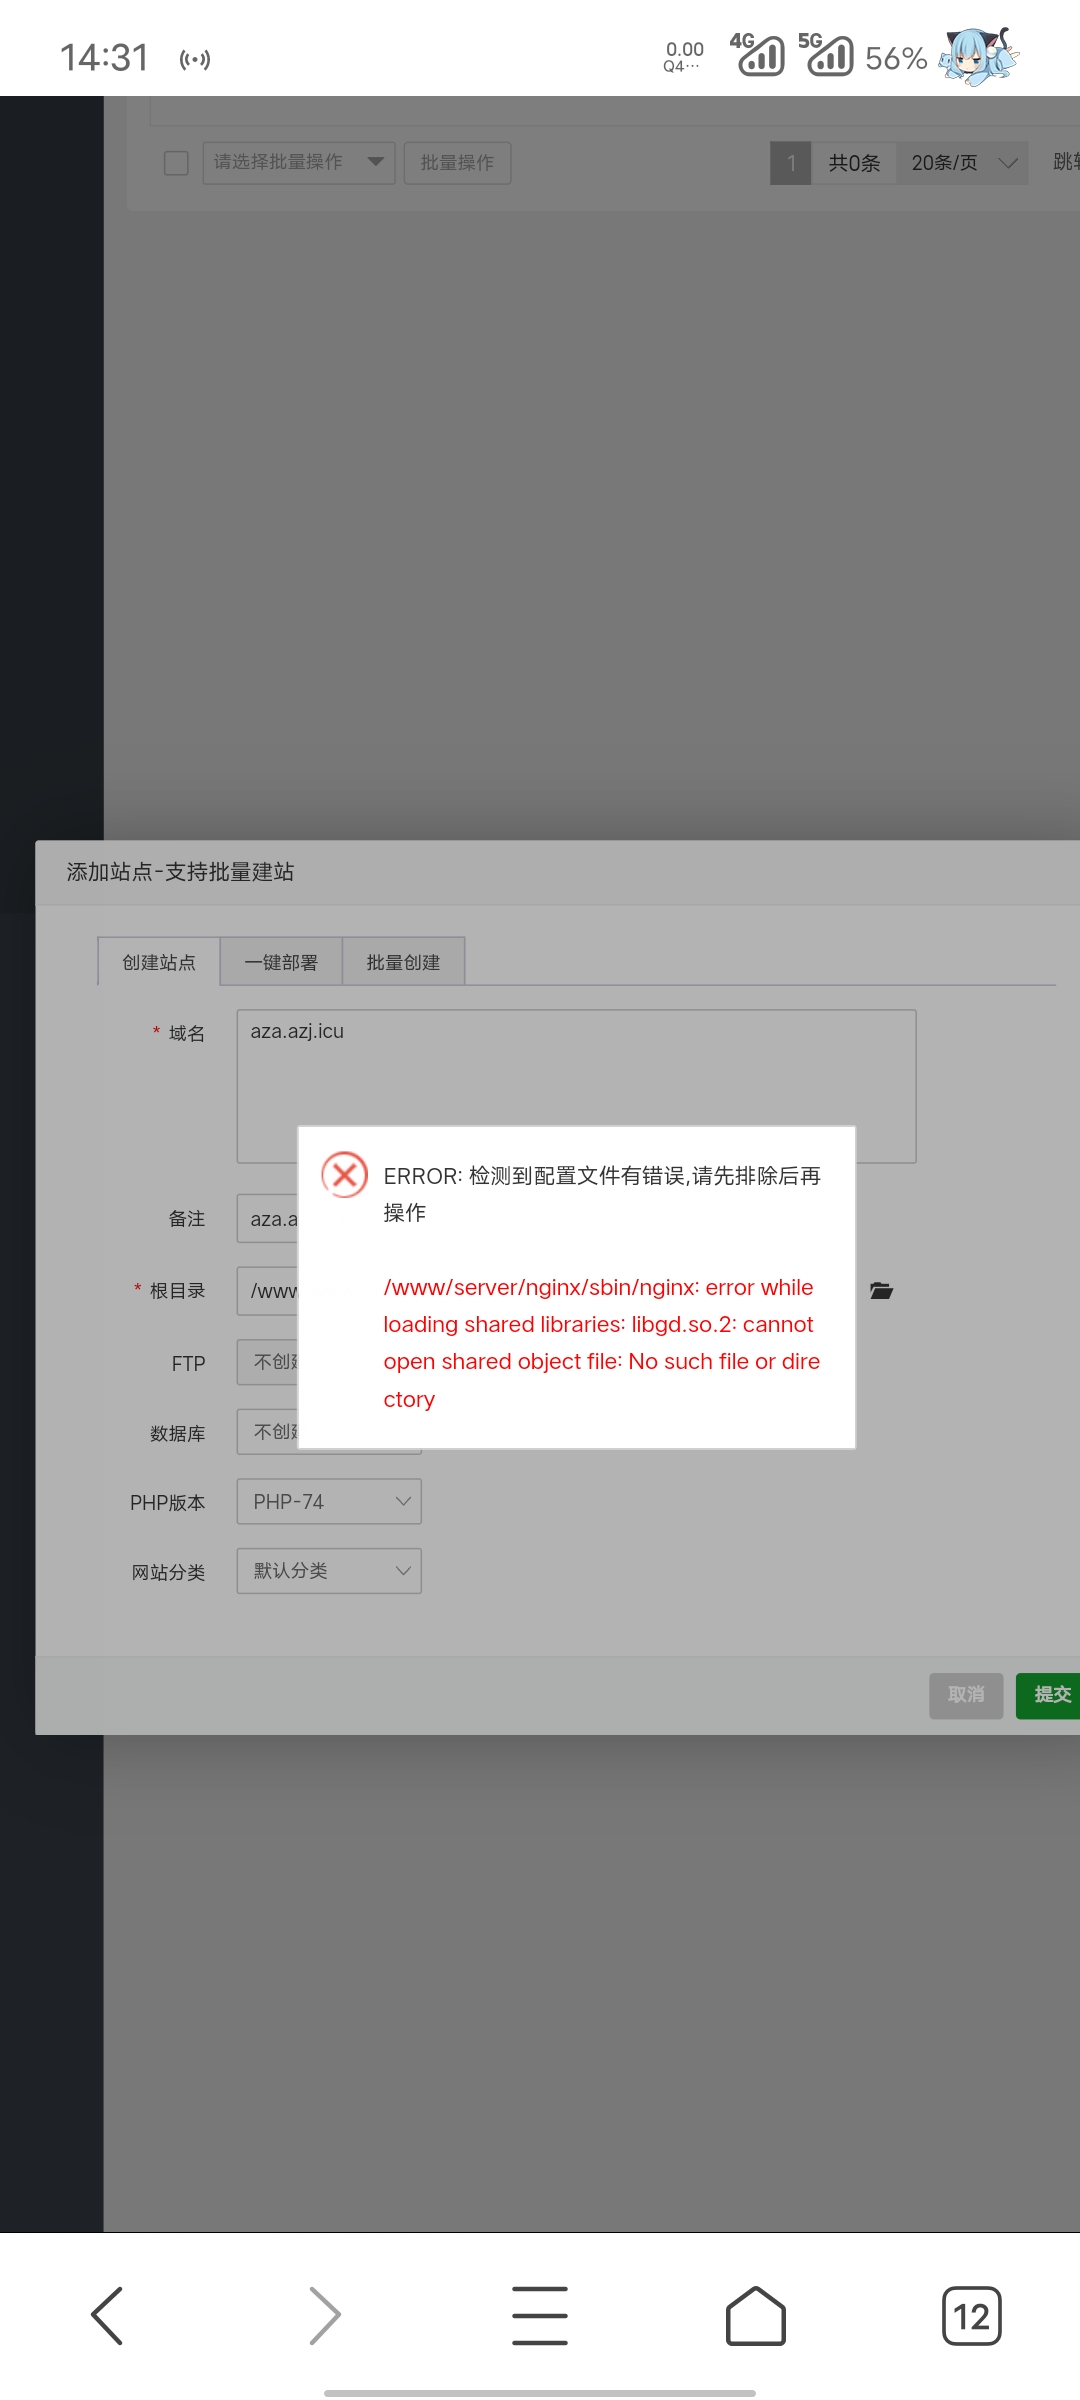Viewport: 1080px width, 2400px height.
Task: Tap the red nginx error message
Action: point(601,1343)
